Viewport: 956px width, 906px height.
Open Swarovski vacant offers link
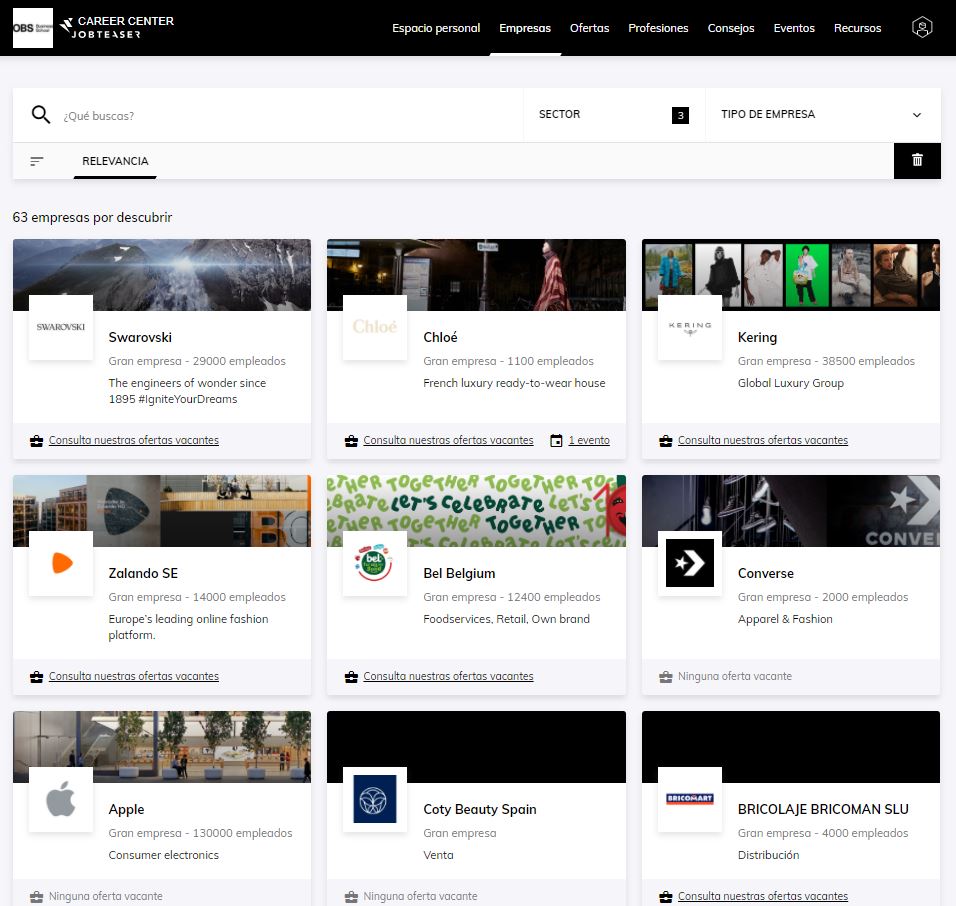pos(134,440)
